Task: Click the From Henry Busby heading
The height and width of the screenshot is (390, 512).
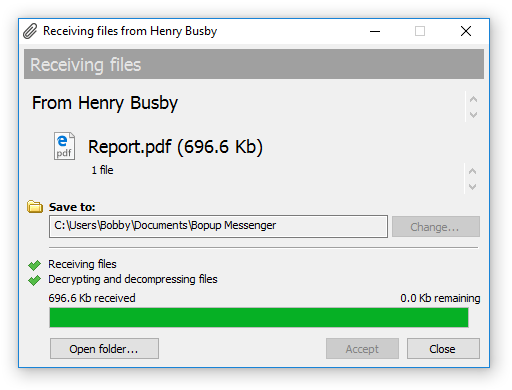Action: coord(105,103)
